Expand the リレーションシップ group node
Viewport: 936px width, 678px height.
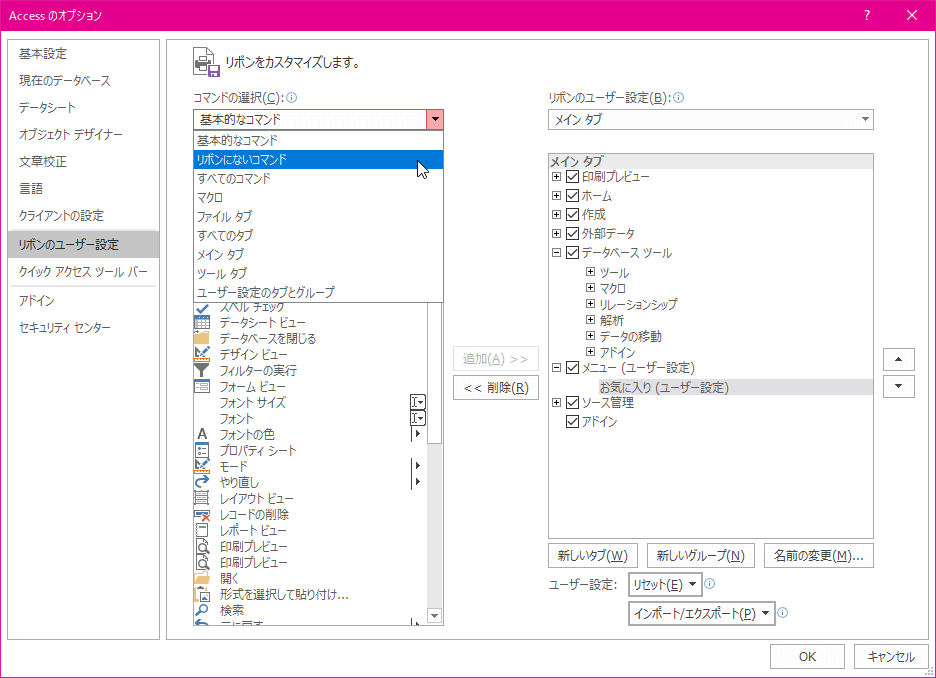coord(590,304)
